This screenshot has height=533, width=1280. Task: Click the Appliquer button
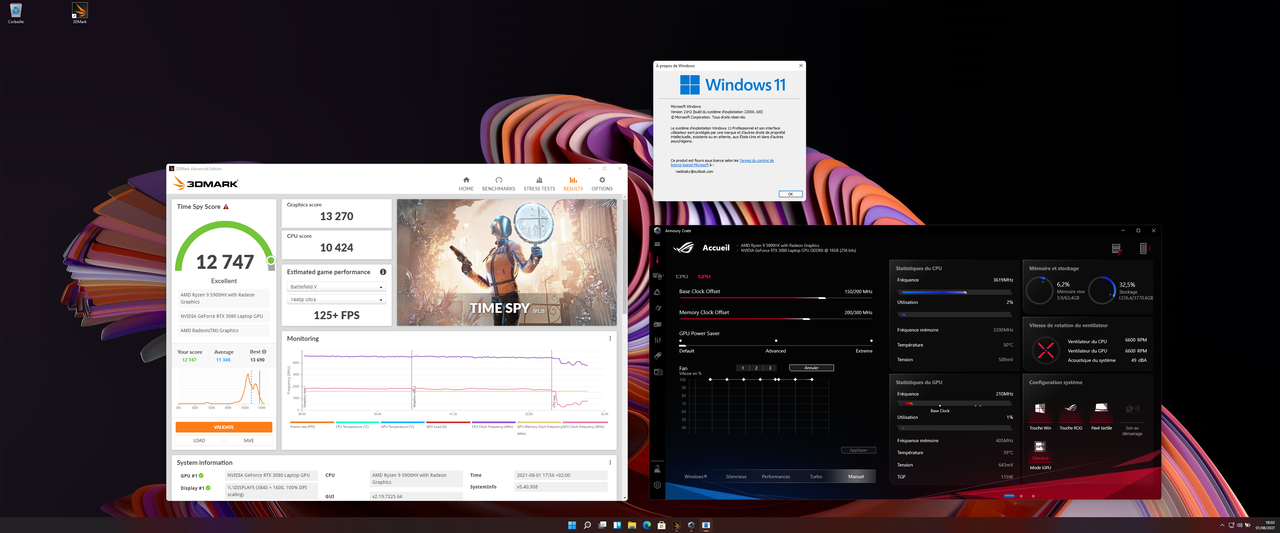pos(858,450)
